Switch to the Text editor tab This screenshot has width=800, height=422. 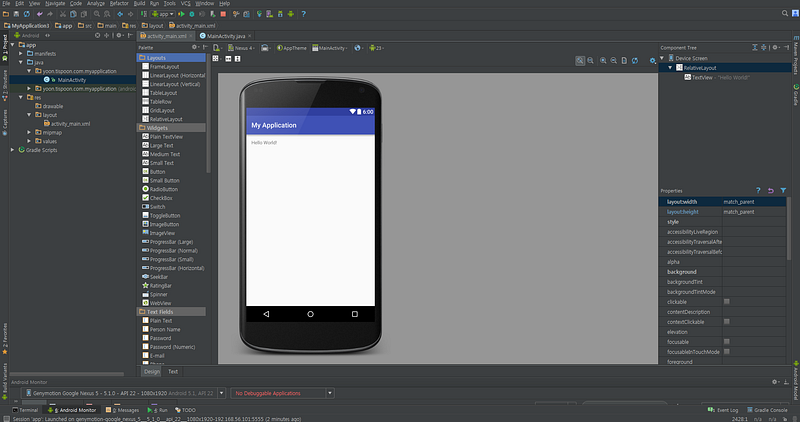pyautogui.click(x=173, y=371)
